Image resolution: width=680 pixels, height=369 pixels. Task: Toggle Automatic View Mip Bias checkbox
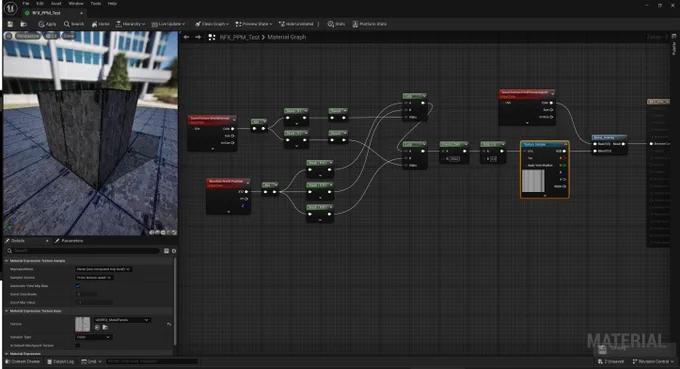pos(78,286)
